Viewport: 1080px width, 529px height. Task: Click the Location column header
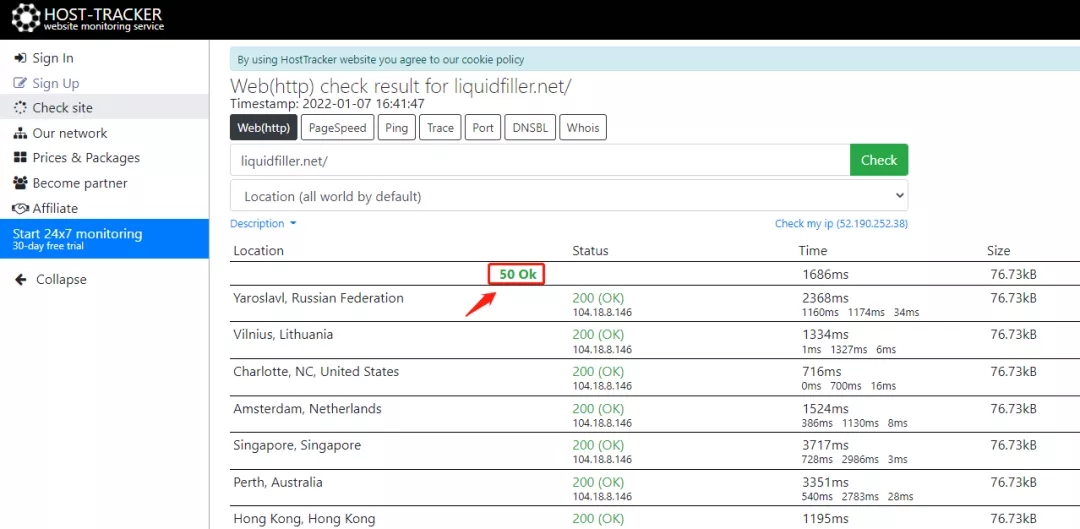coord(258,251)
